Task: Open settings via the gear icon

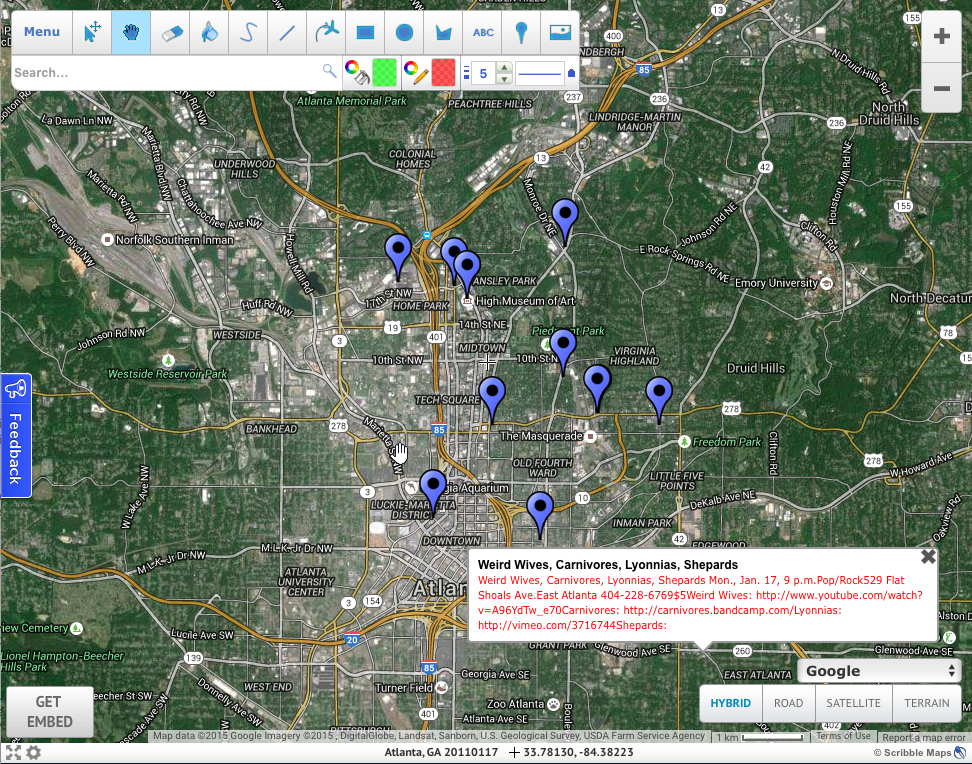Action: [x=33, y=752]
